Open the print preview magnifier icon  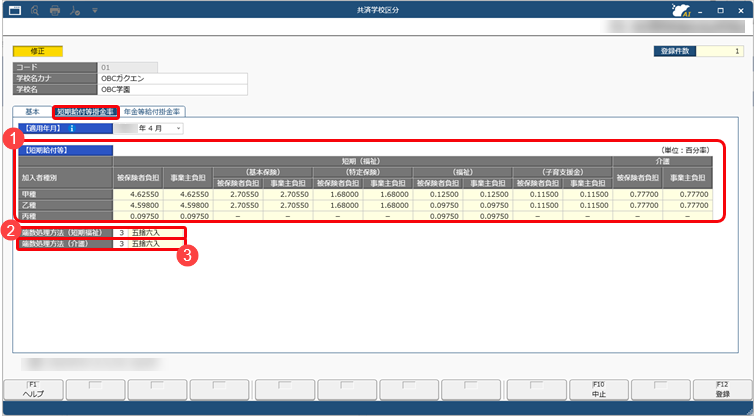pos(35,10)
